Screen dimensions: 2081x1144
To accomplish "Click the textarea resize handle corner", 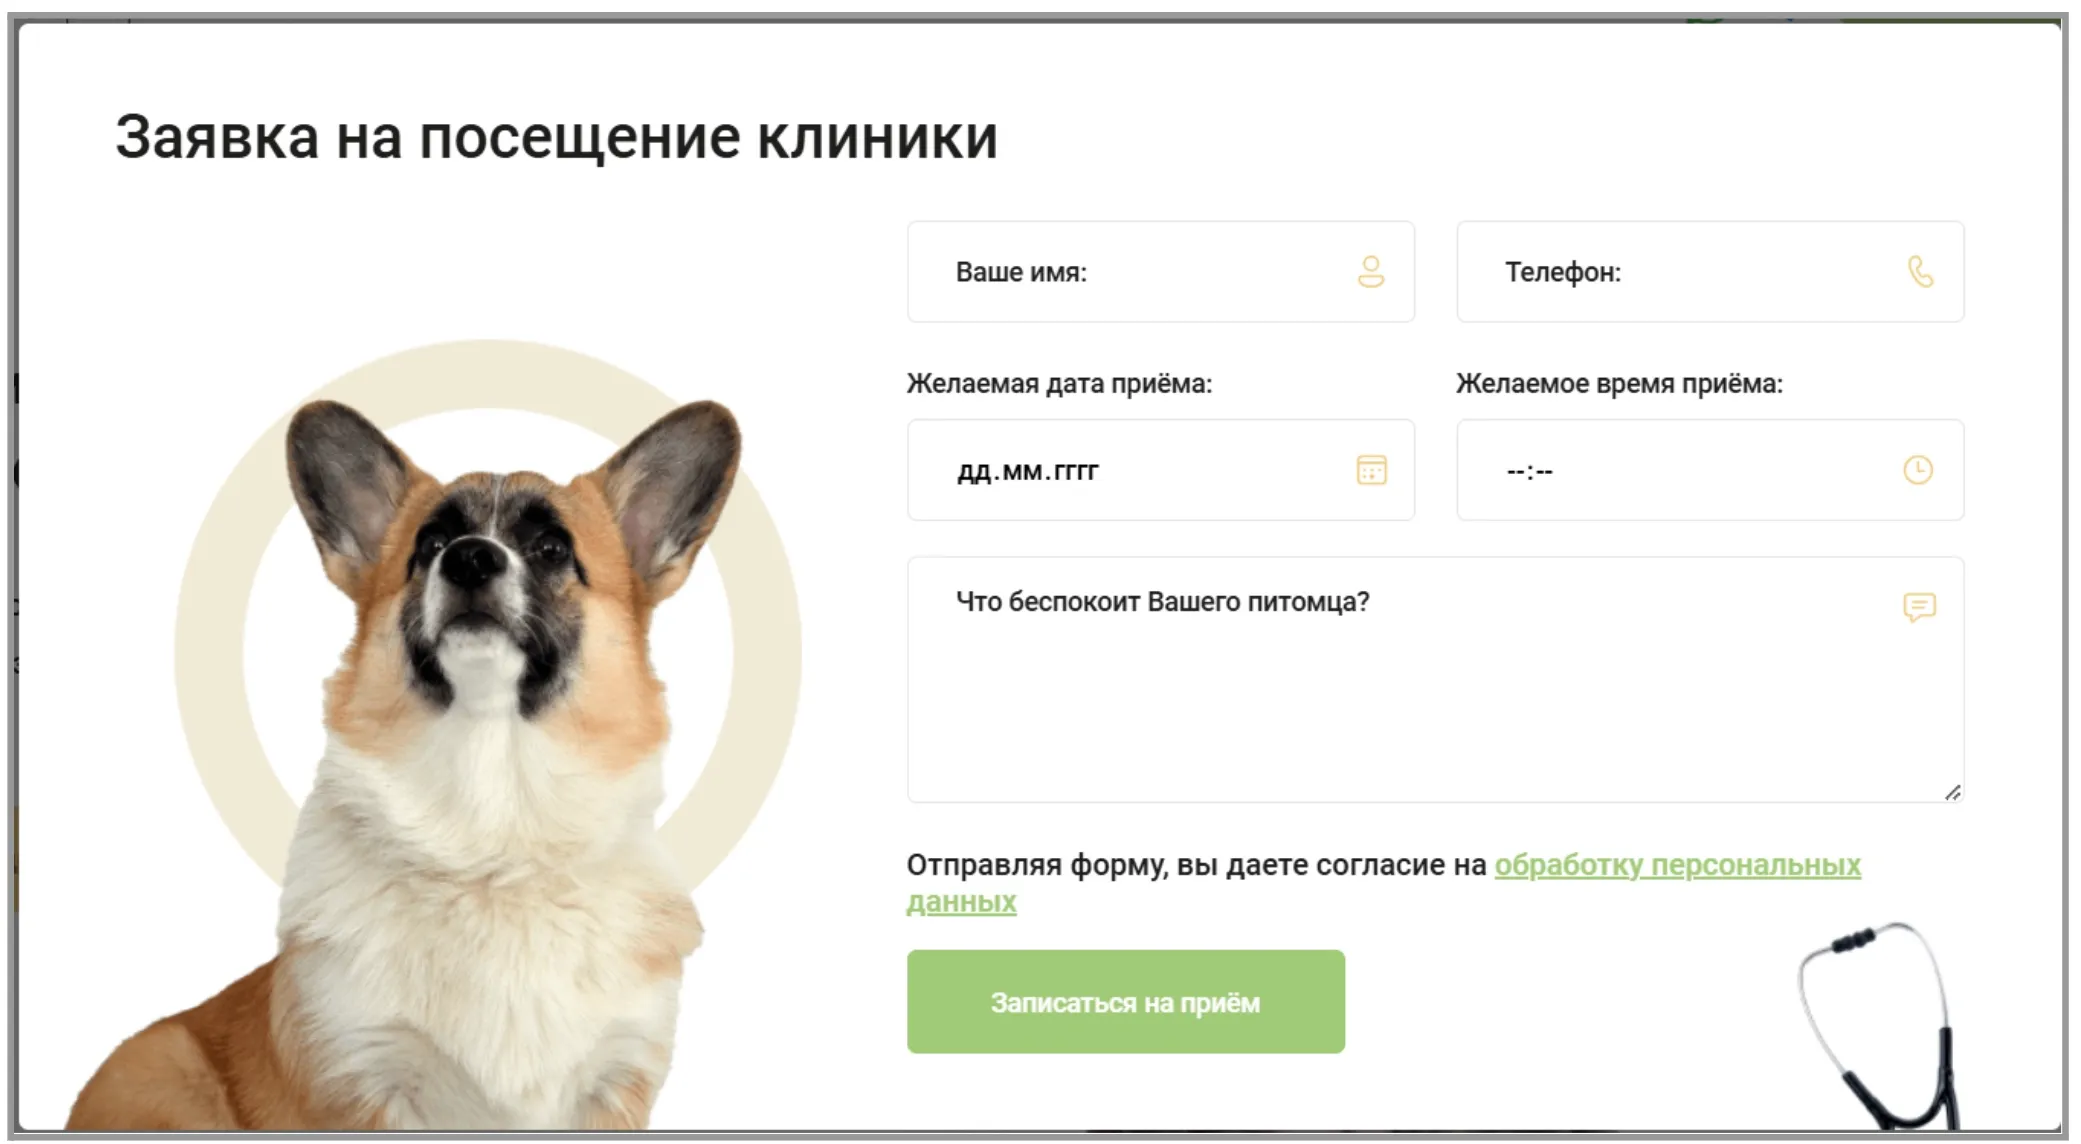I will click(1953, 792).
